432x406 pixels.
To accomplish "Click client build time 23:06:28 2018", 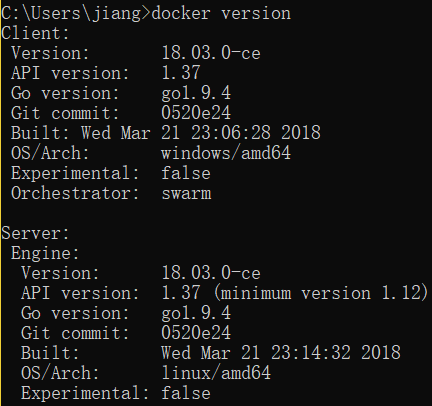I will 256,133.
